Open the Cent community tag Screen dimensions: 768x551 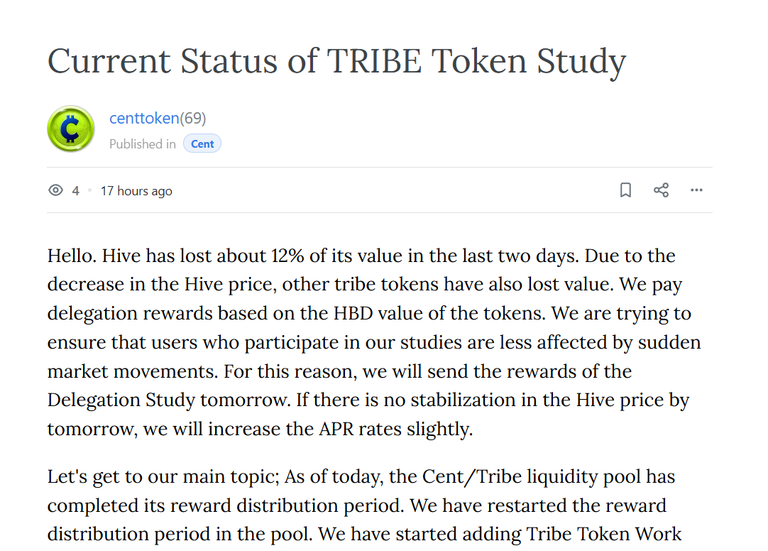click(202, 144)
